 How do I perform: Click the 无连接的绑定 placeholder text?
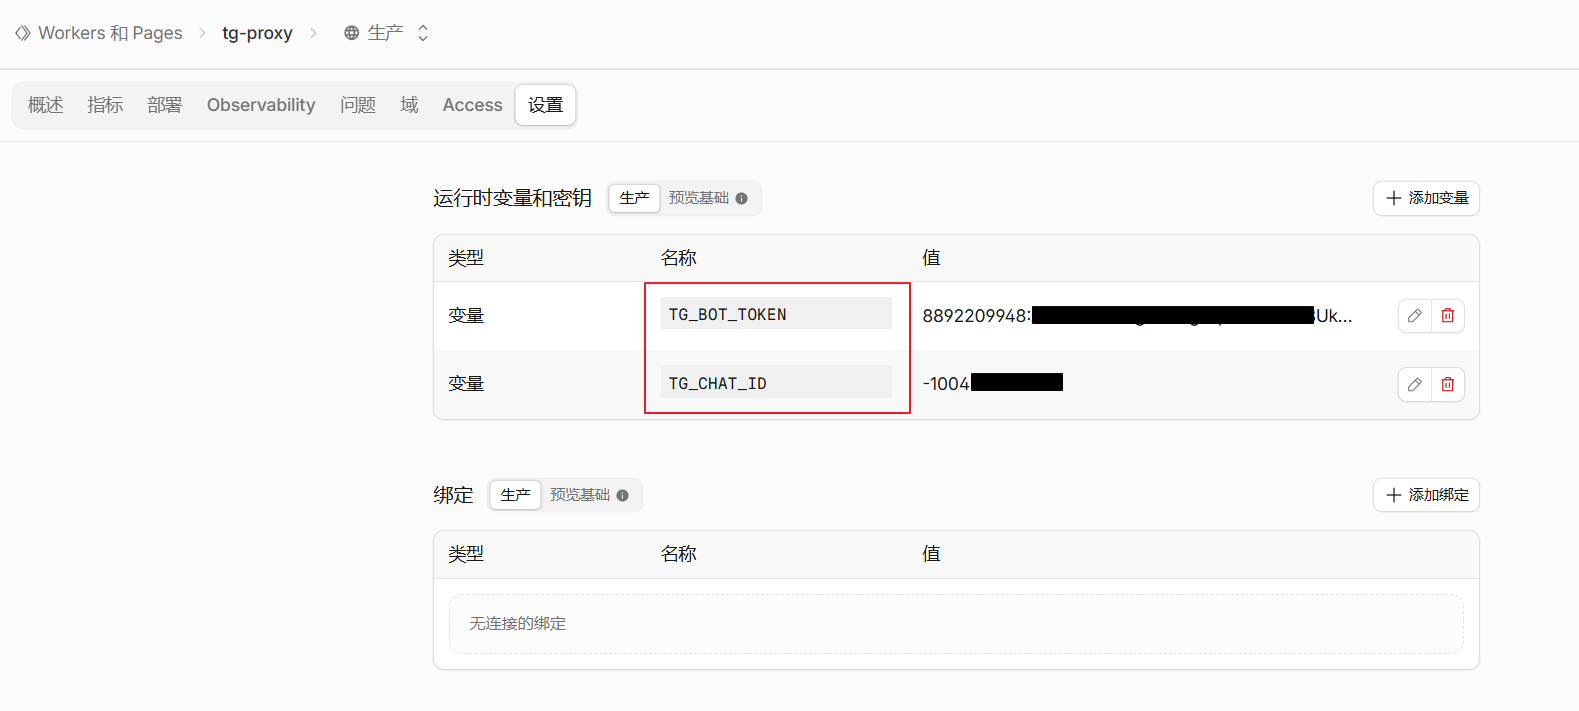[x=518, y=624]
